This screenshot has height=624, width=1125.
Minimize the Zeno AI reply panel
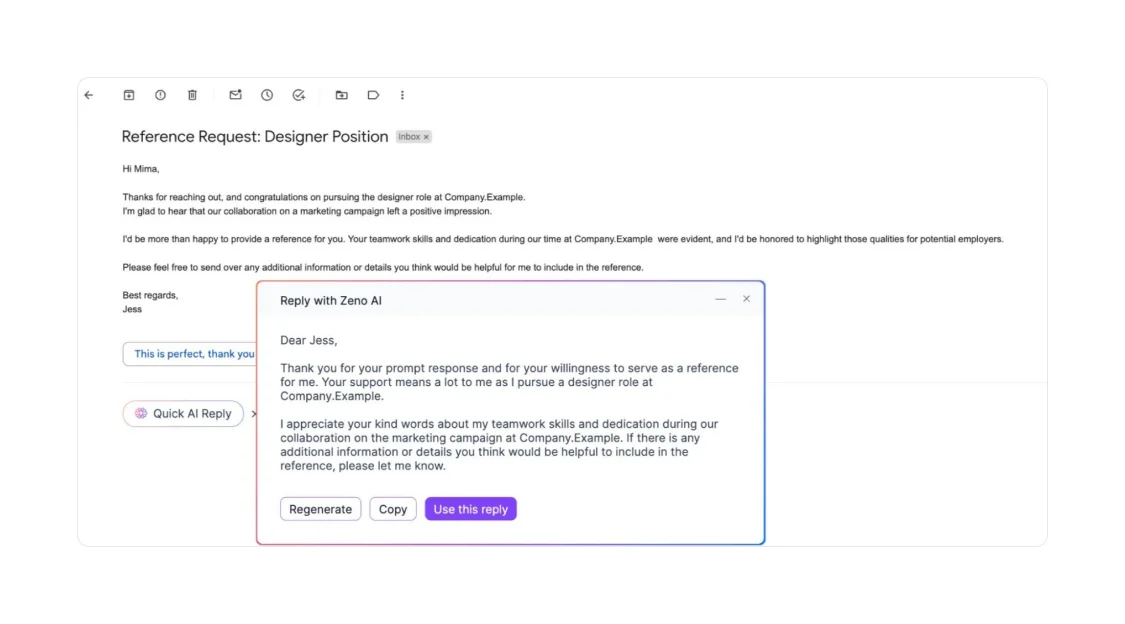coord(720,299)
